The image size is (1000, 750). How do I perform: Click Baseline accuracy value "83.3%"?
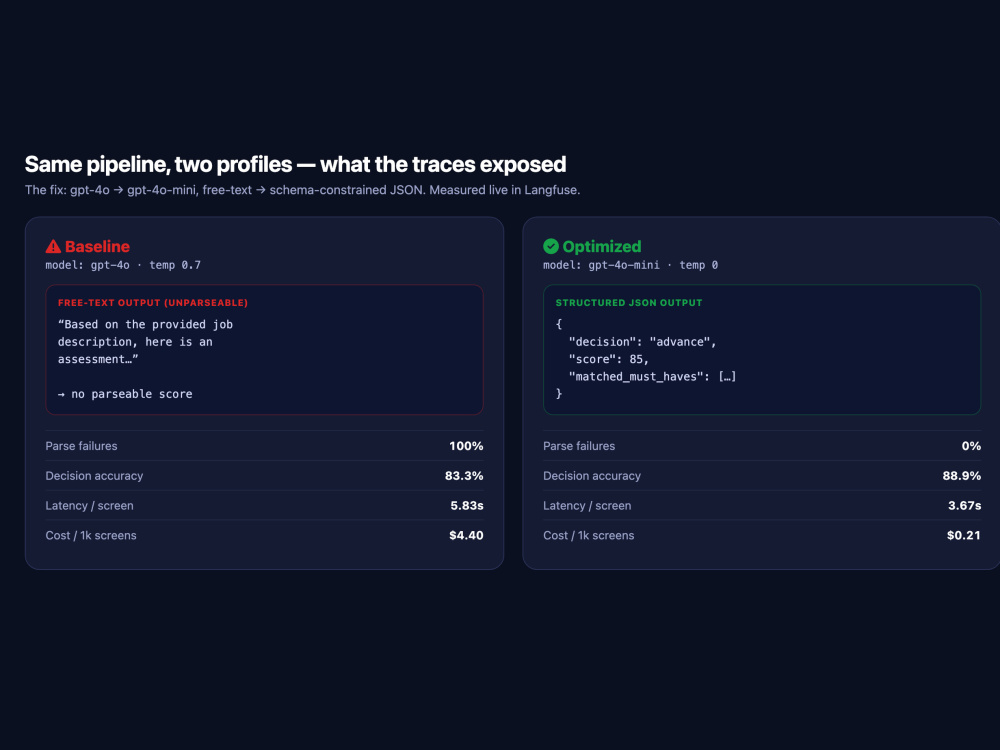coord(464,476)
